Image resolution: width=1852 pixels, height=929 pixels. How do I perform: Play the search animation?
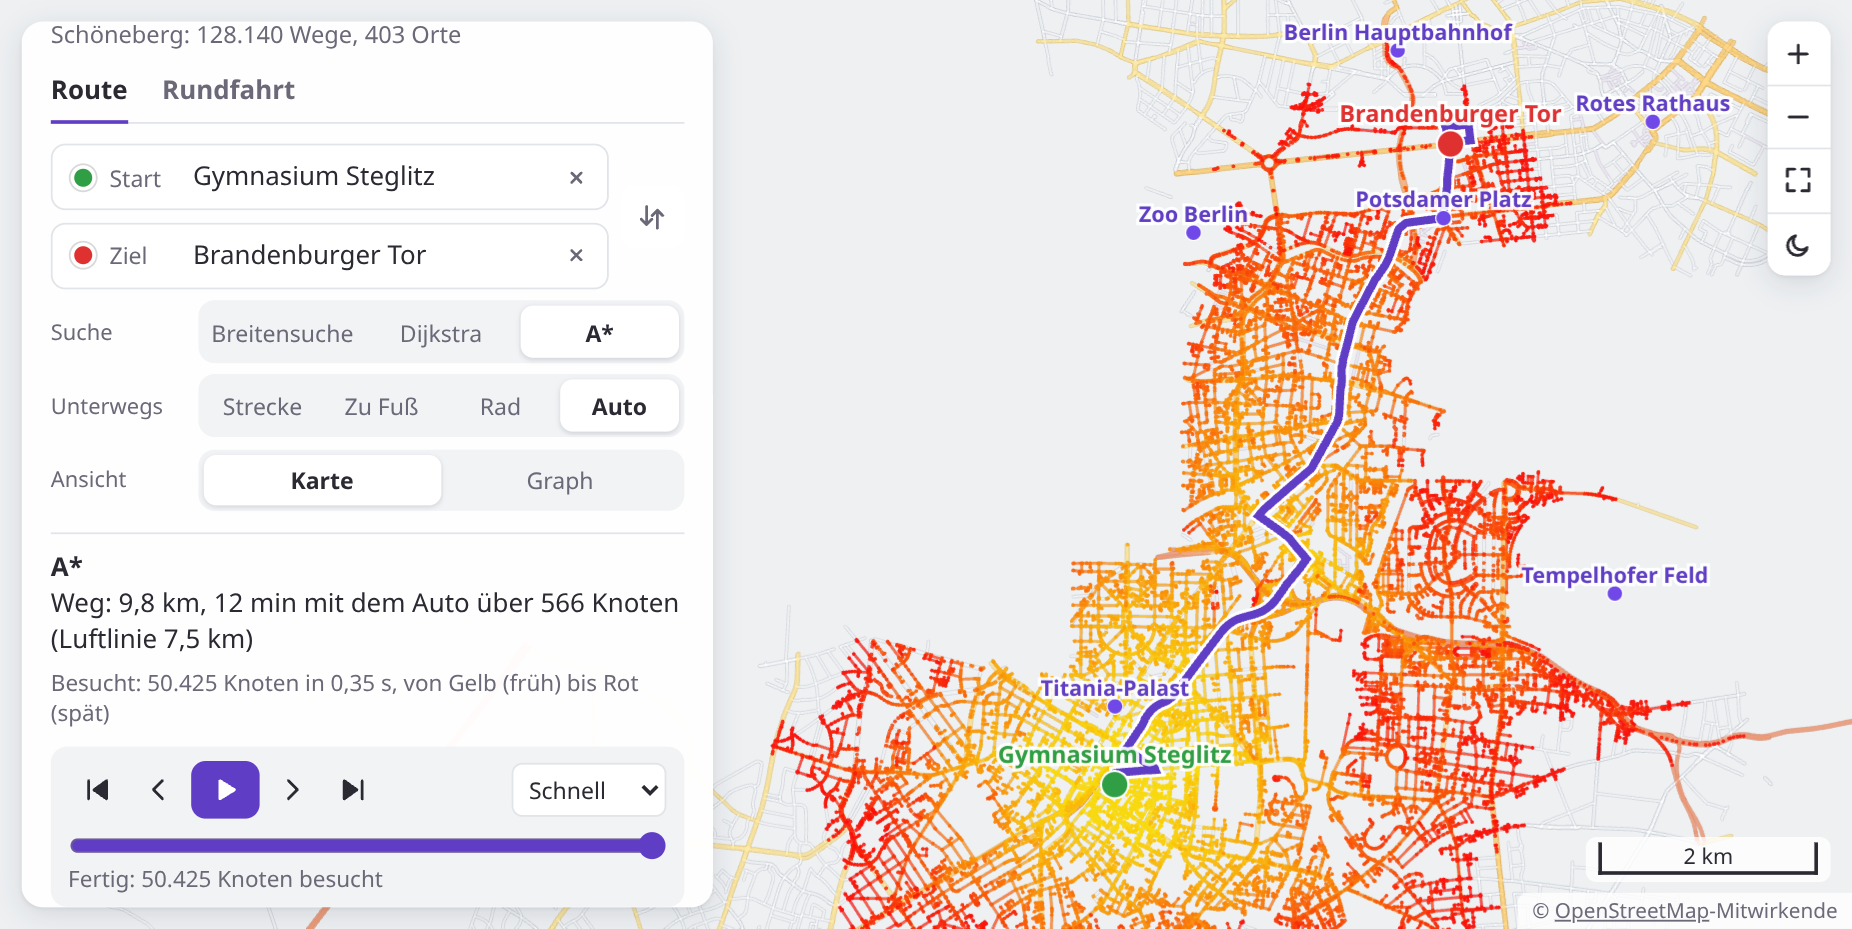click(x=225, y=790)
